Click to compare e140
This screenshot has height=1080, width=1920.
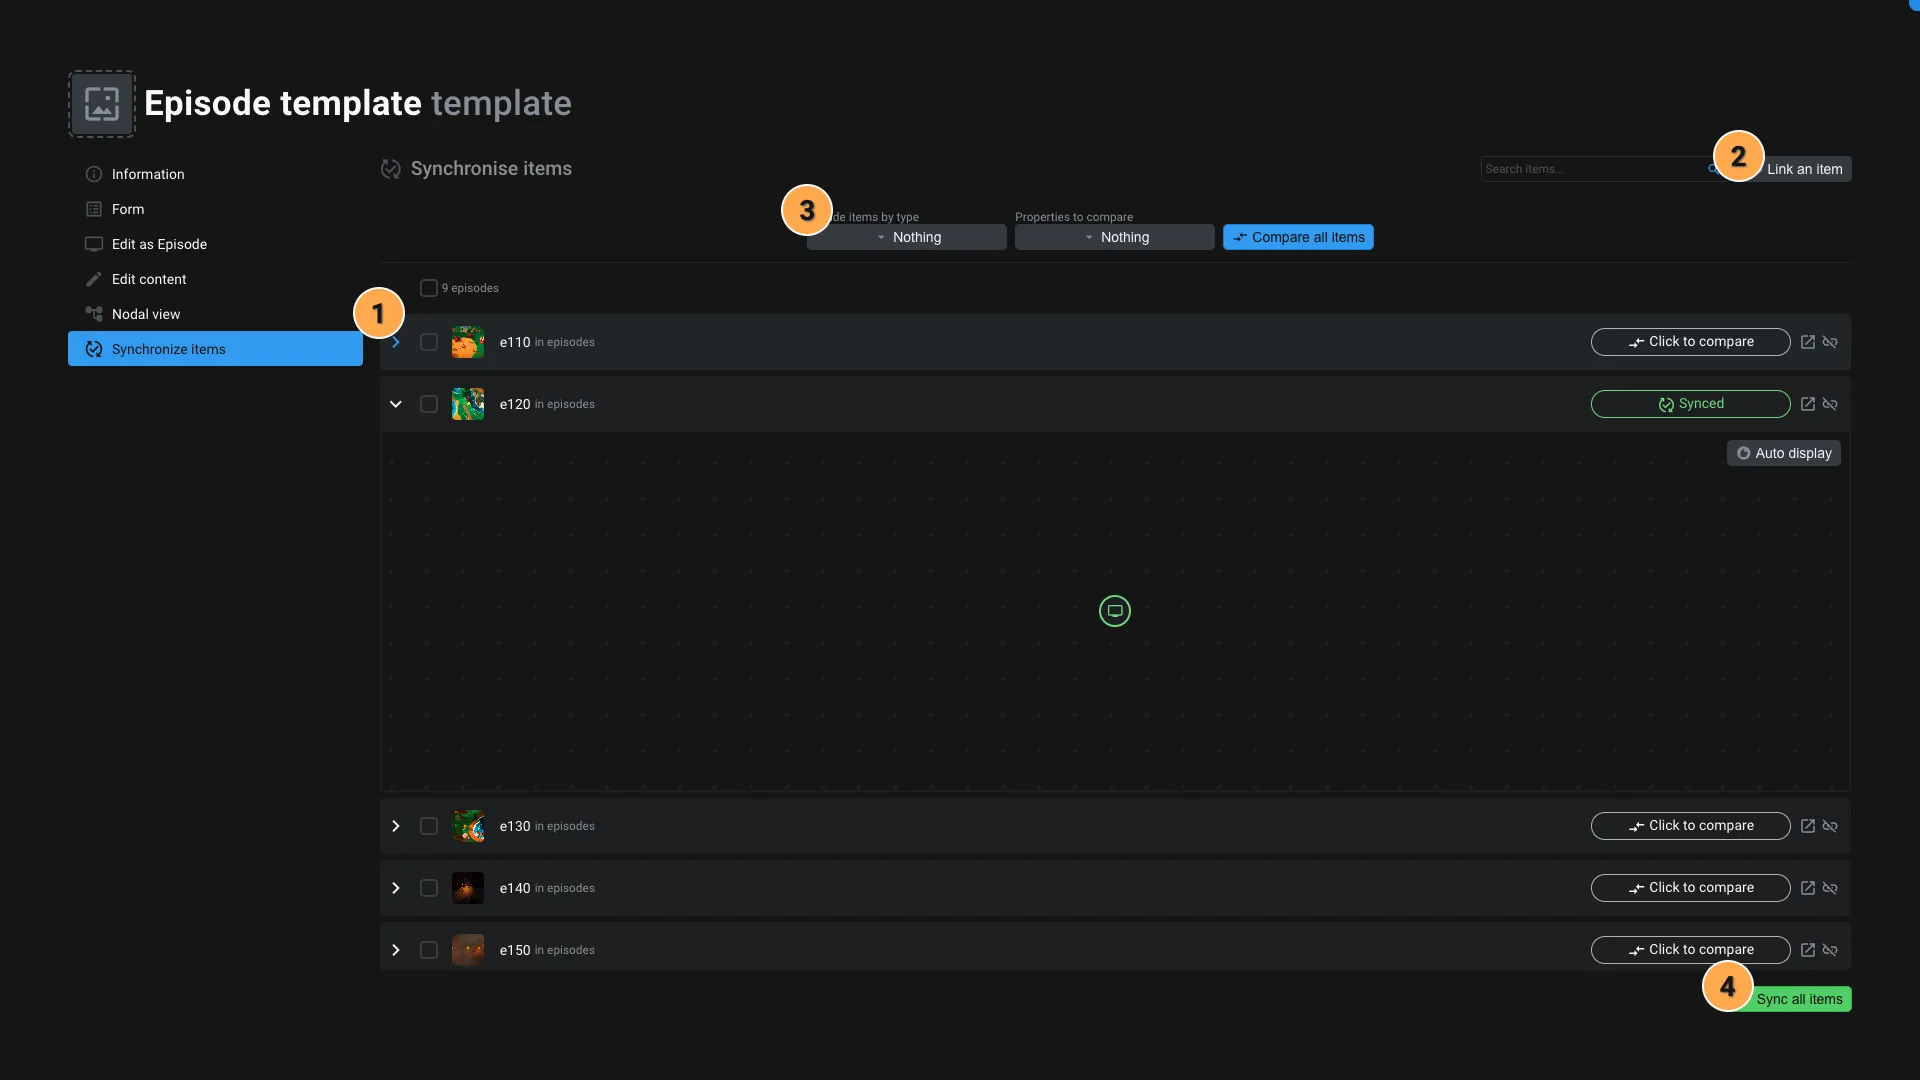pos(1691,888)
